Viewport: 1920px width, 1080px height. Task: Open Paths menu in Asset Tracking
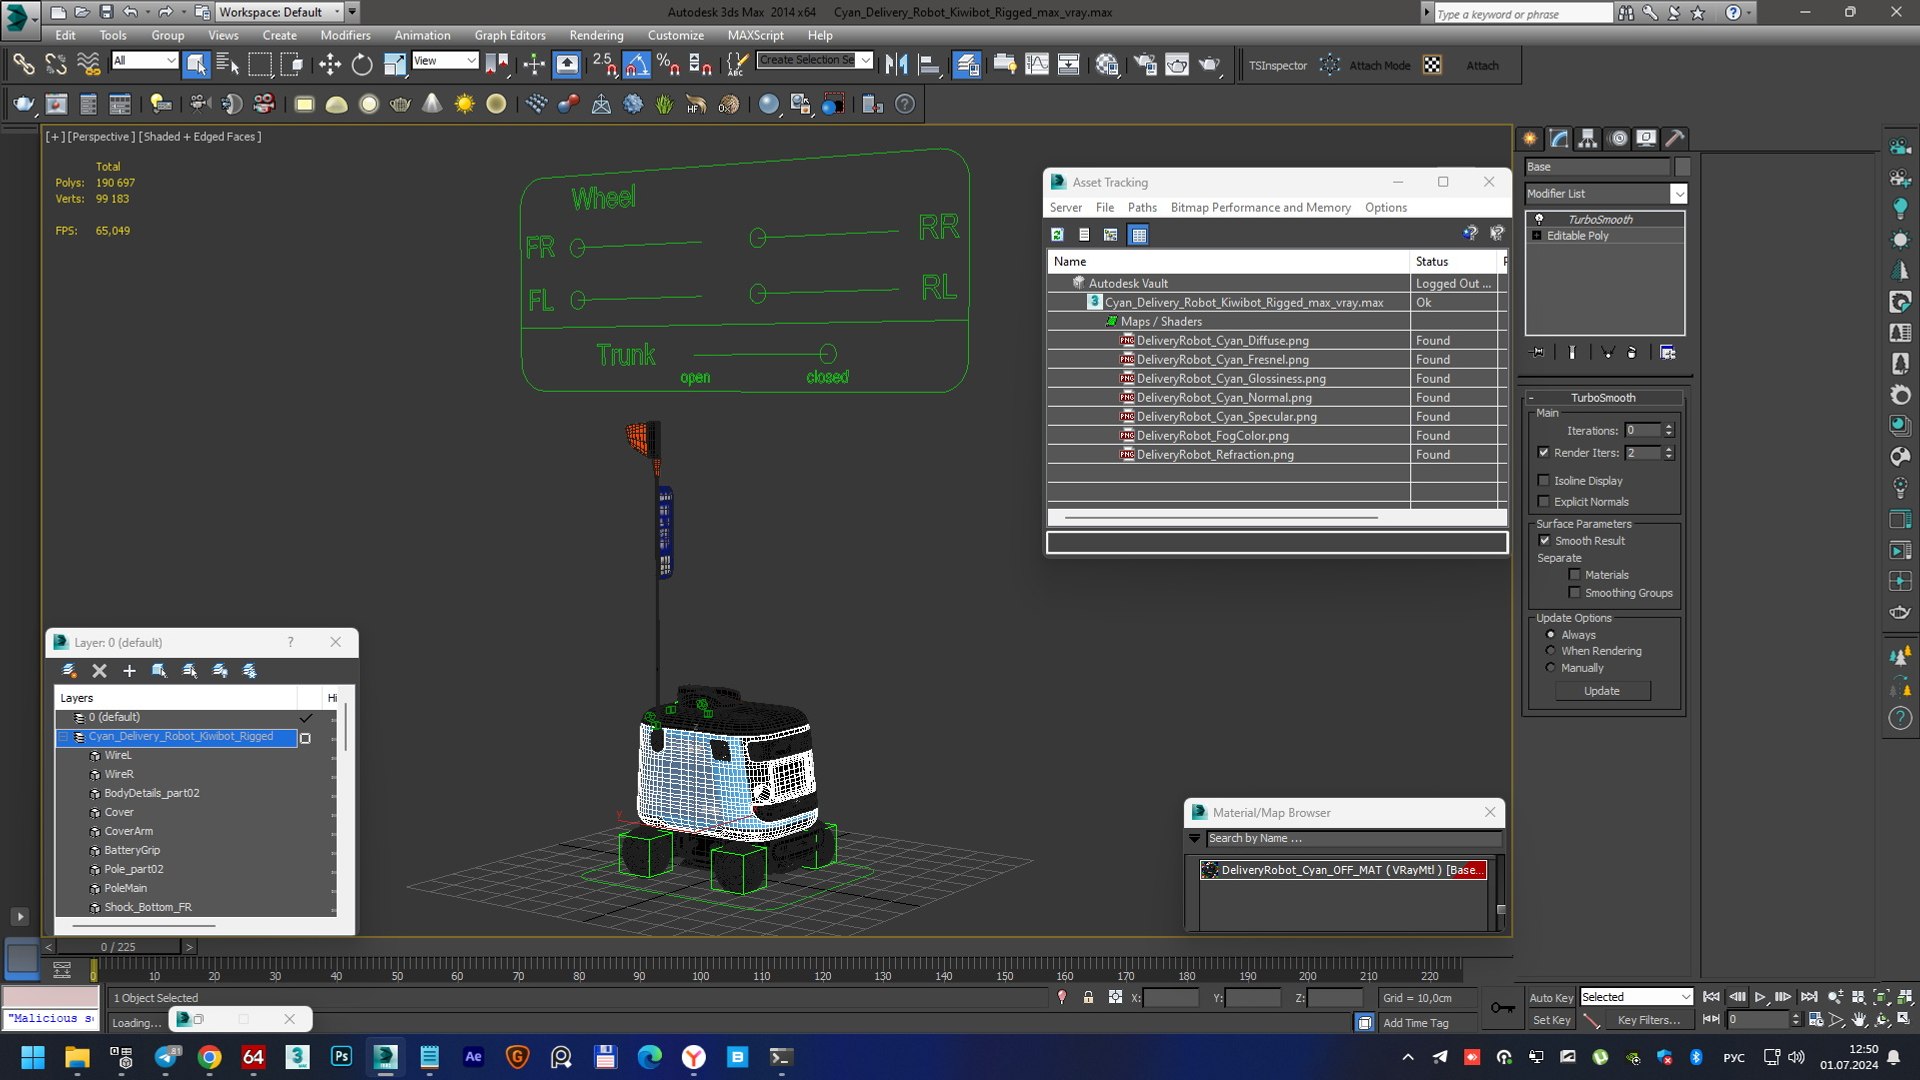click(x=1142, y=208)
